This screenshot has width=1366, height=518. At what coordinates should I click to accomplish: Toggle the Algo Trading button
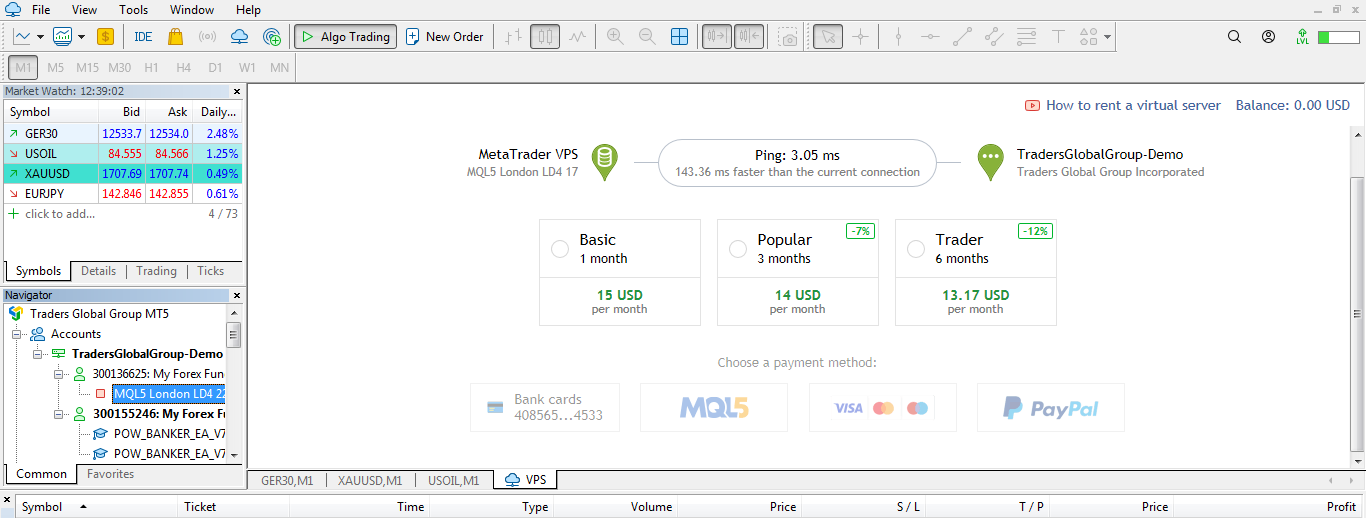point(345,37)
